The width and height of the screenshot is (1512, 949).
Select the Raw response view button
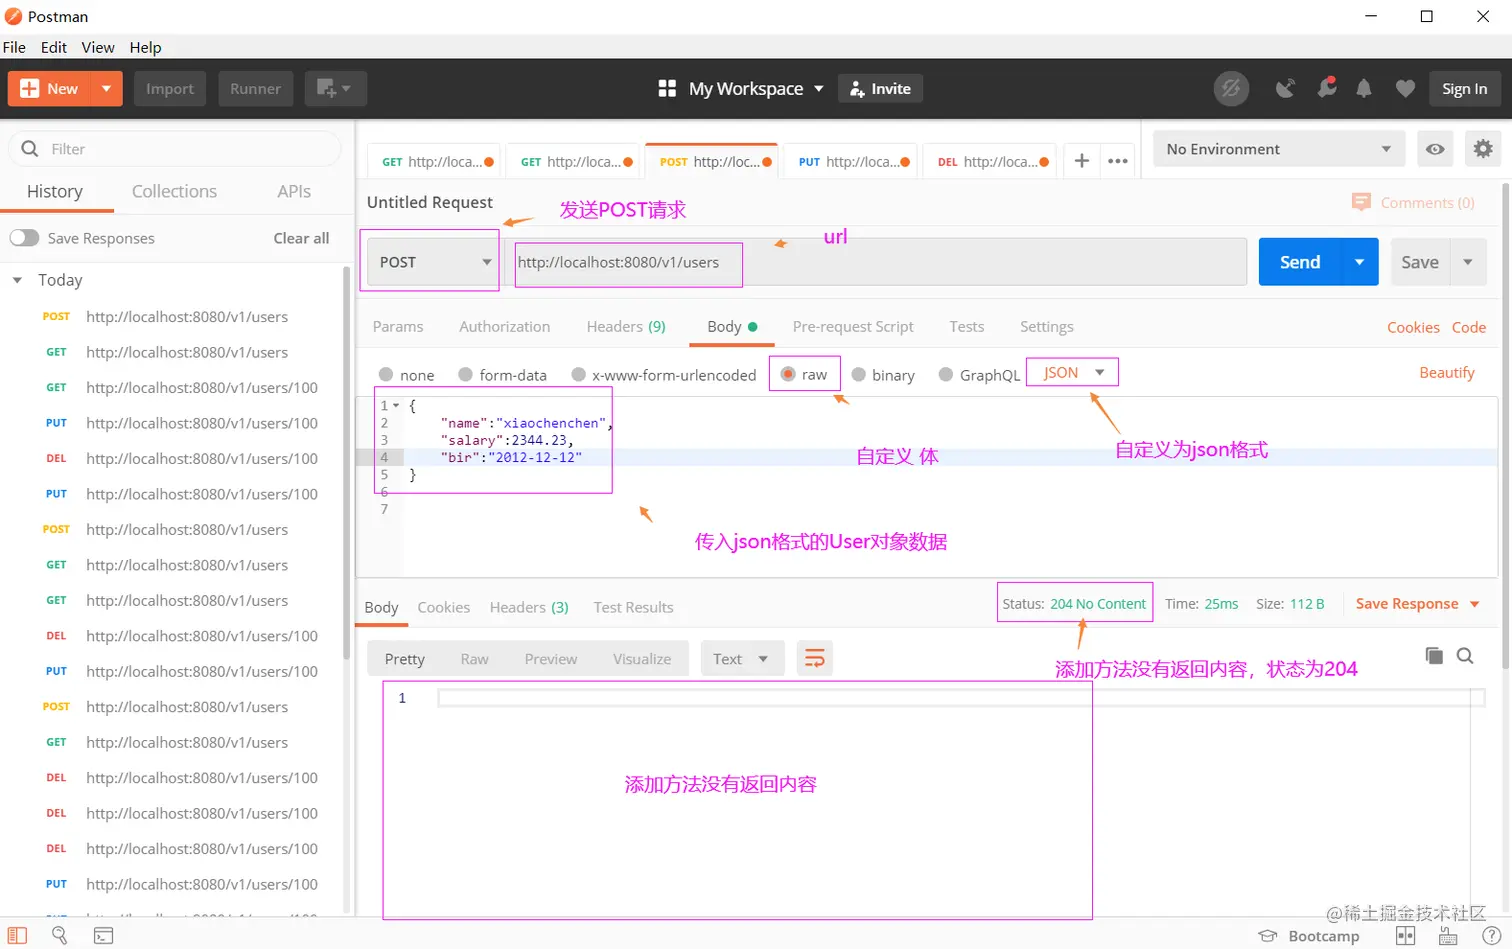[474, 659]
